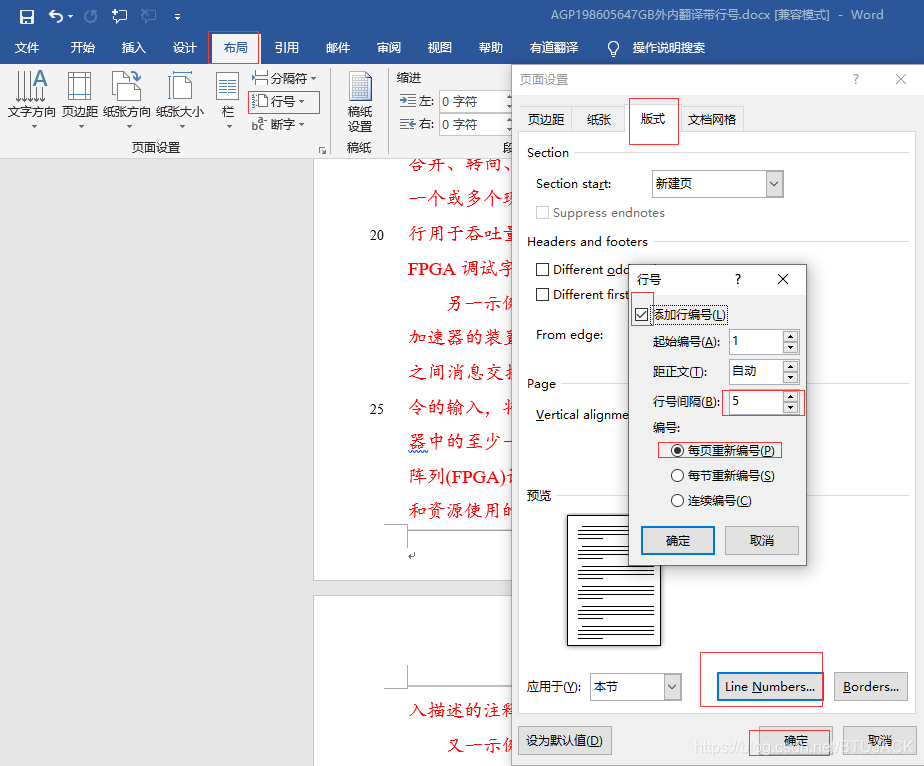Open the 纸张大小 paper size tool
This screenshot has height=766, width=924.
[x=180, y=99]
